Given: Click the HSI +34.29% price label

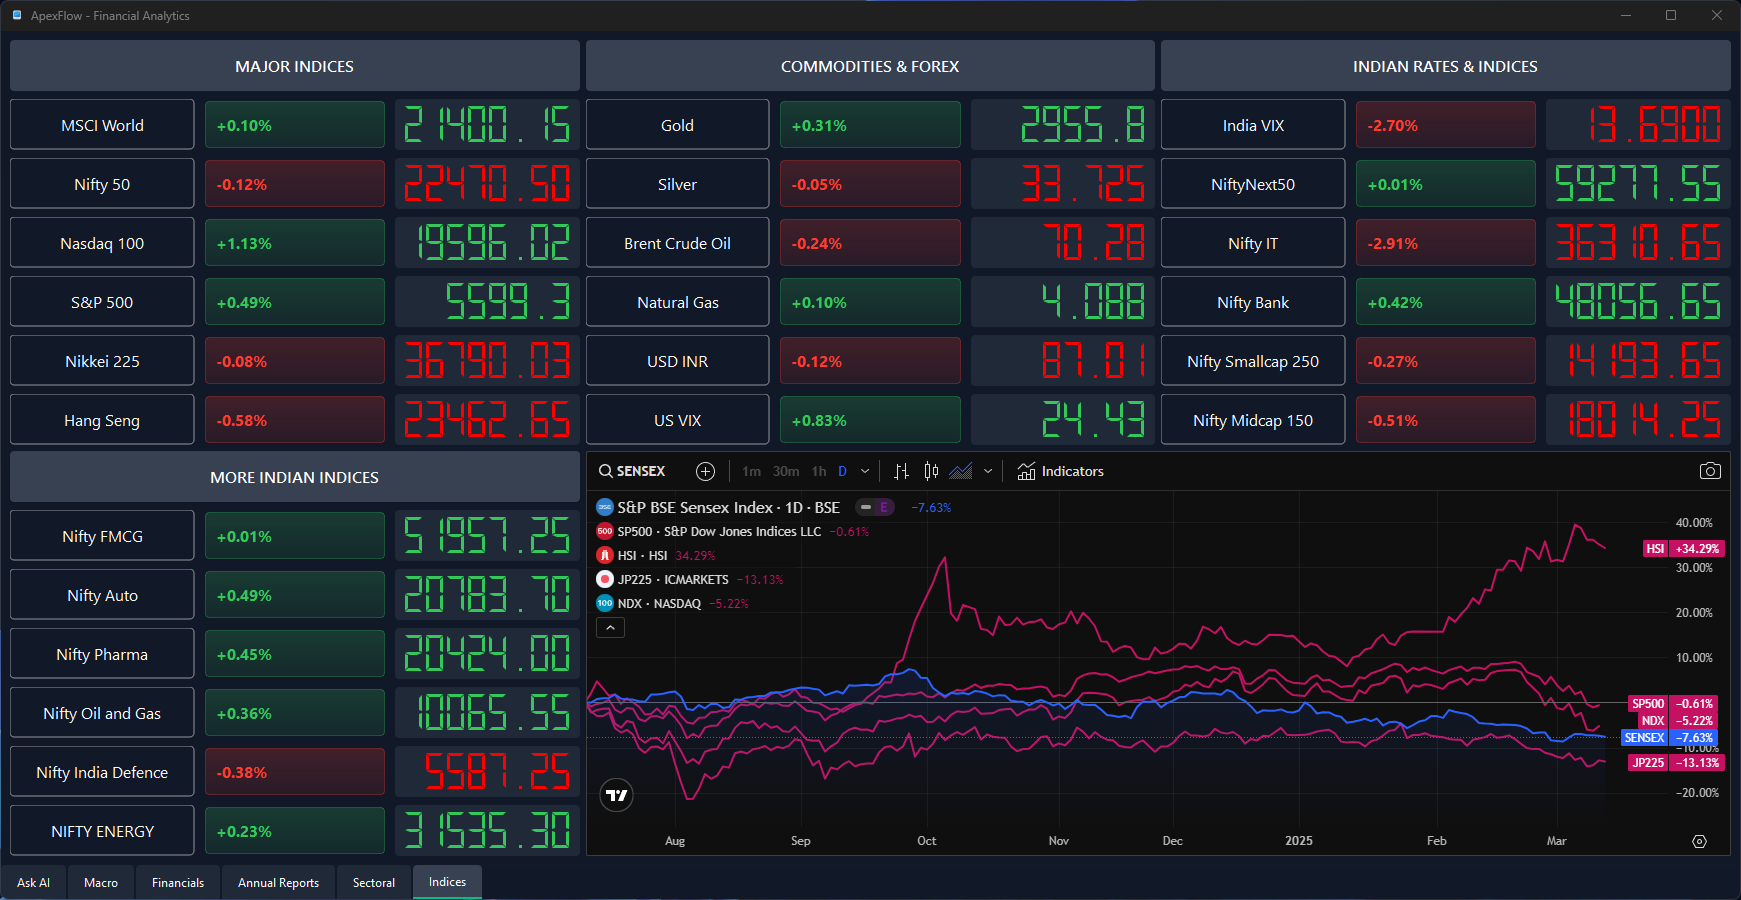Looking at the screenshot, I should 1683,548.
